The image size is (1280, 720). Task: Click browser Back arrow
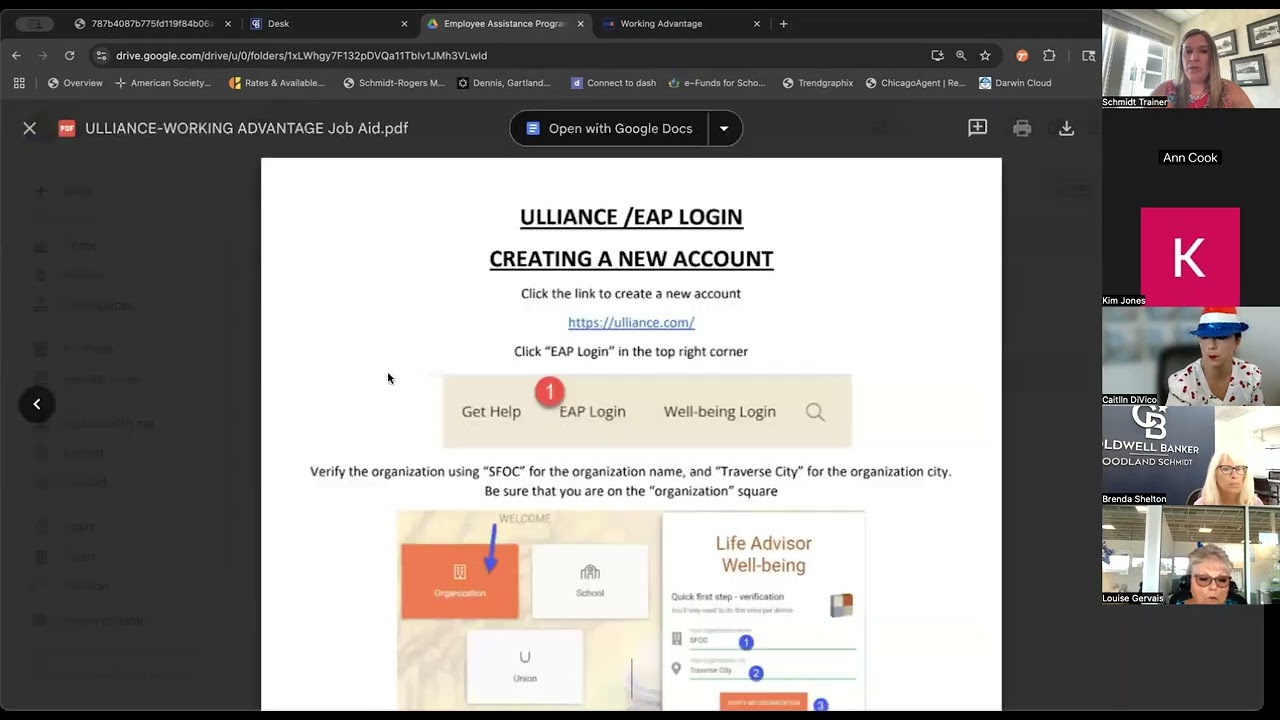point(17,55)
